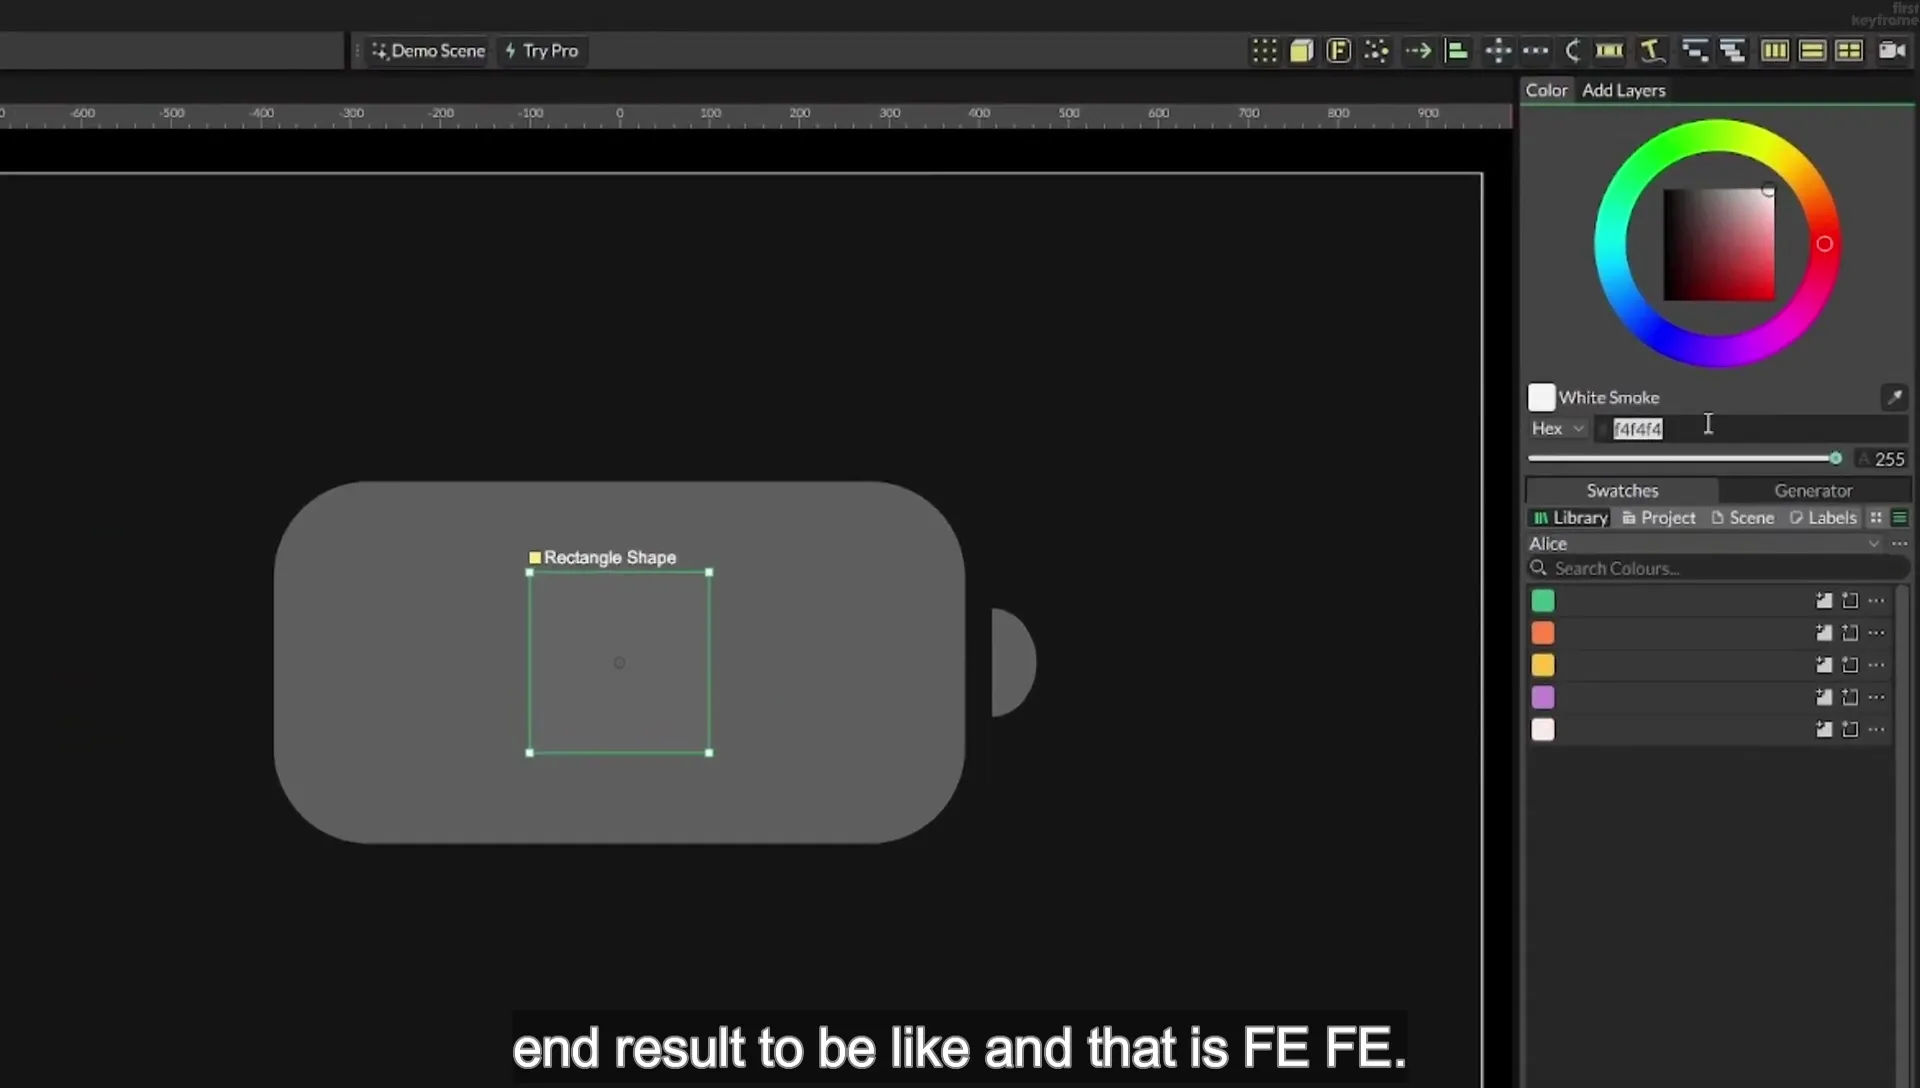Click the yellow cube icon in toolbar

(x=1301, y=50)
